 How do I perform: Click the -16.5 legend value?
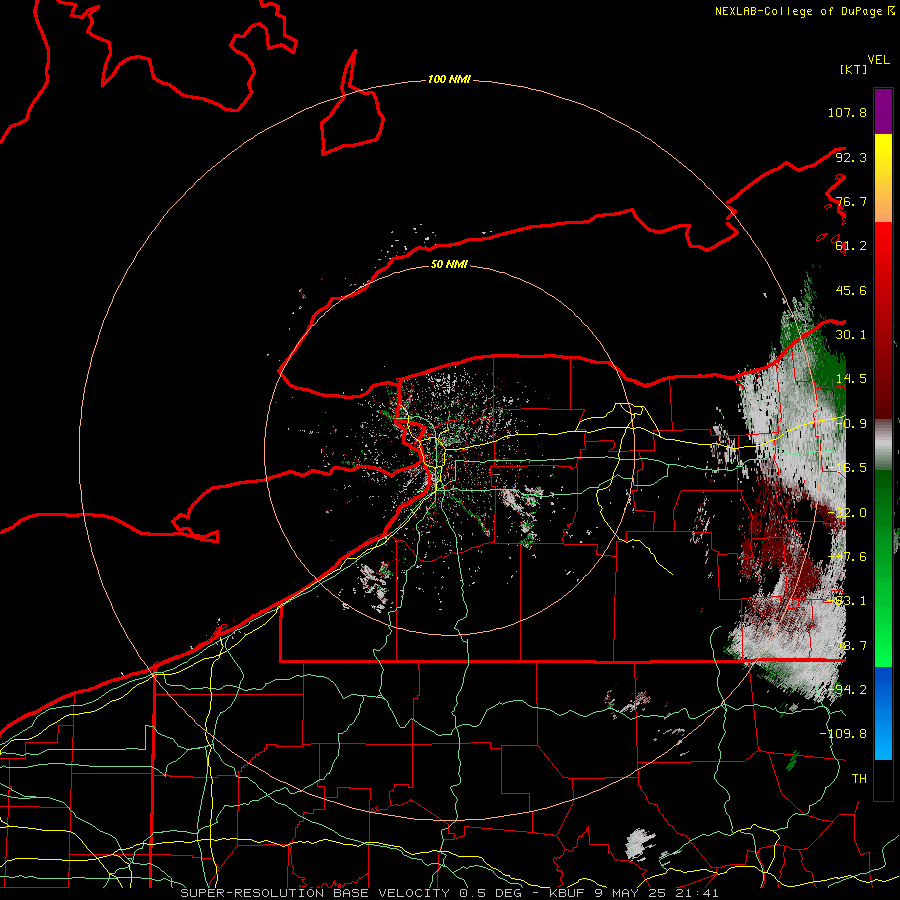(x=847, y=468)
